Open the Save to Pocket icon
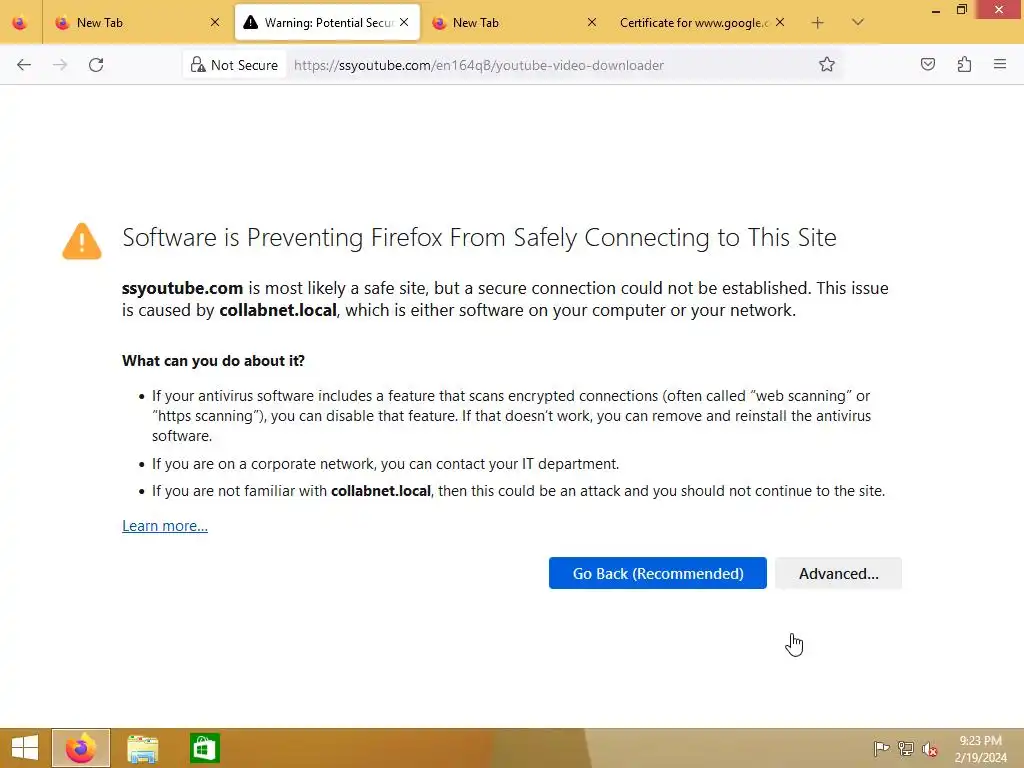Image resolution: width=1024 pixels, height=768 pixels. [928, 65]
